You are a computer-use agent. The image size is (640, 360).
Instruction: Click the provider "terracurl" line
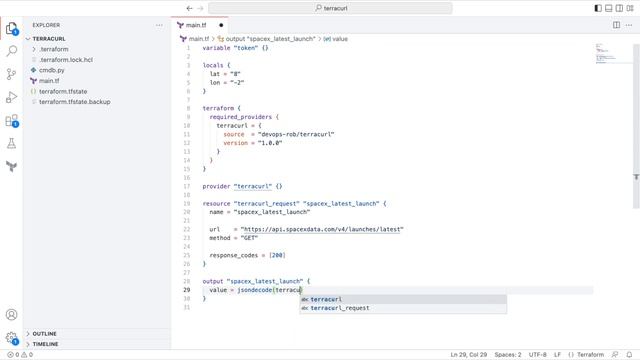242,186
